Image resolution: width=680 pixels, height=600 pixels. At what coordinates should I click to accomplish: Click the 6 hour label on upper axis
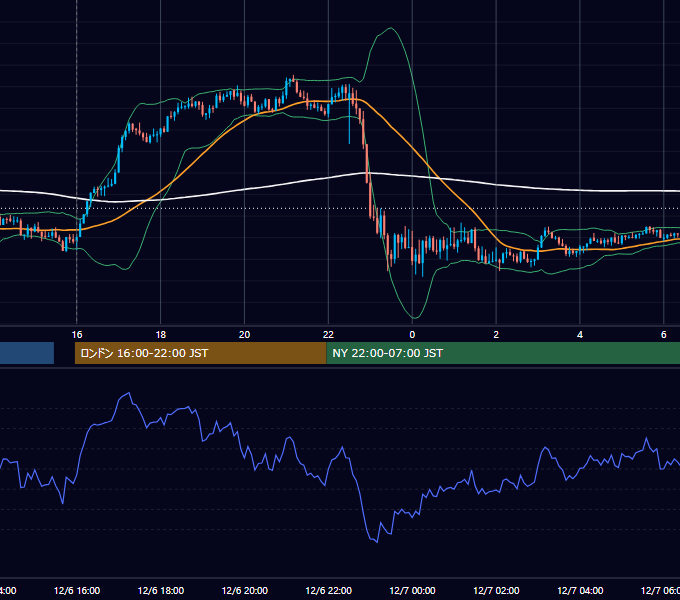(664, 335)
